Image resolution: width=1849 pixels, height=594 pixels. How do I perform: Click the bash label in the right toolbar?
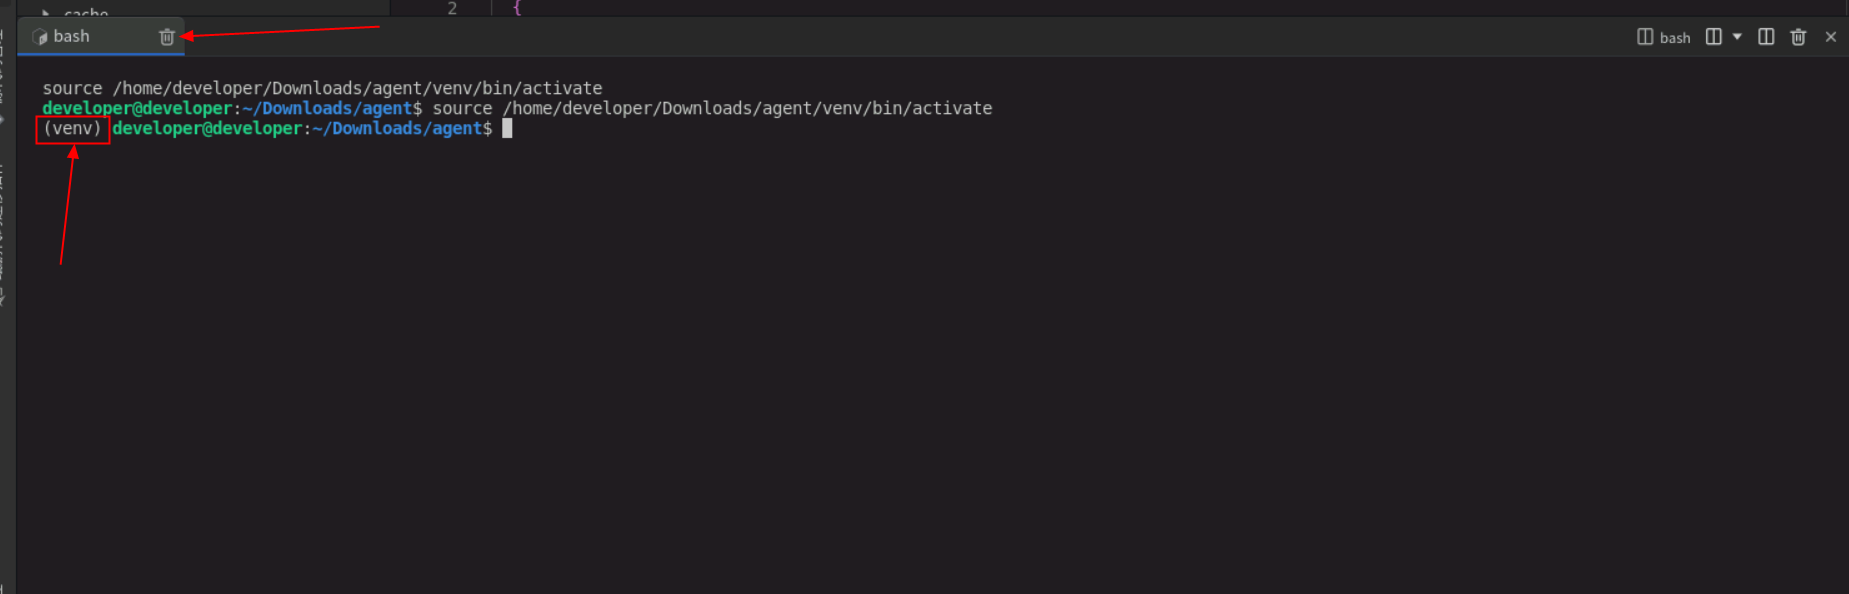click(x=1675, y=38)
